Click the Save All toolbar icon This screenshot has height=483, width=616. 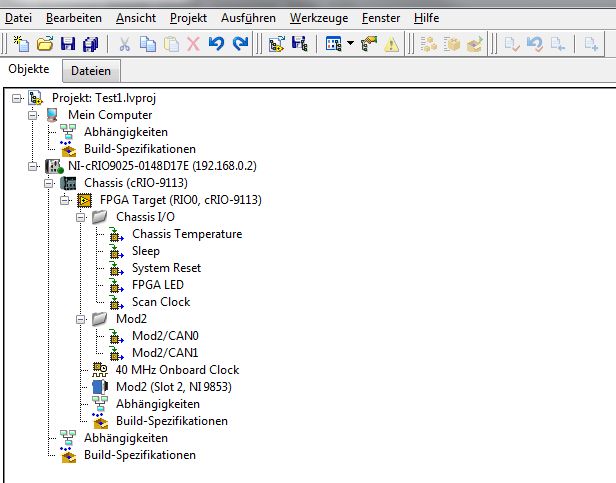(91, 44)
